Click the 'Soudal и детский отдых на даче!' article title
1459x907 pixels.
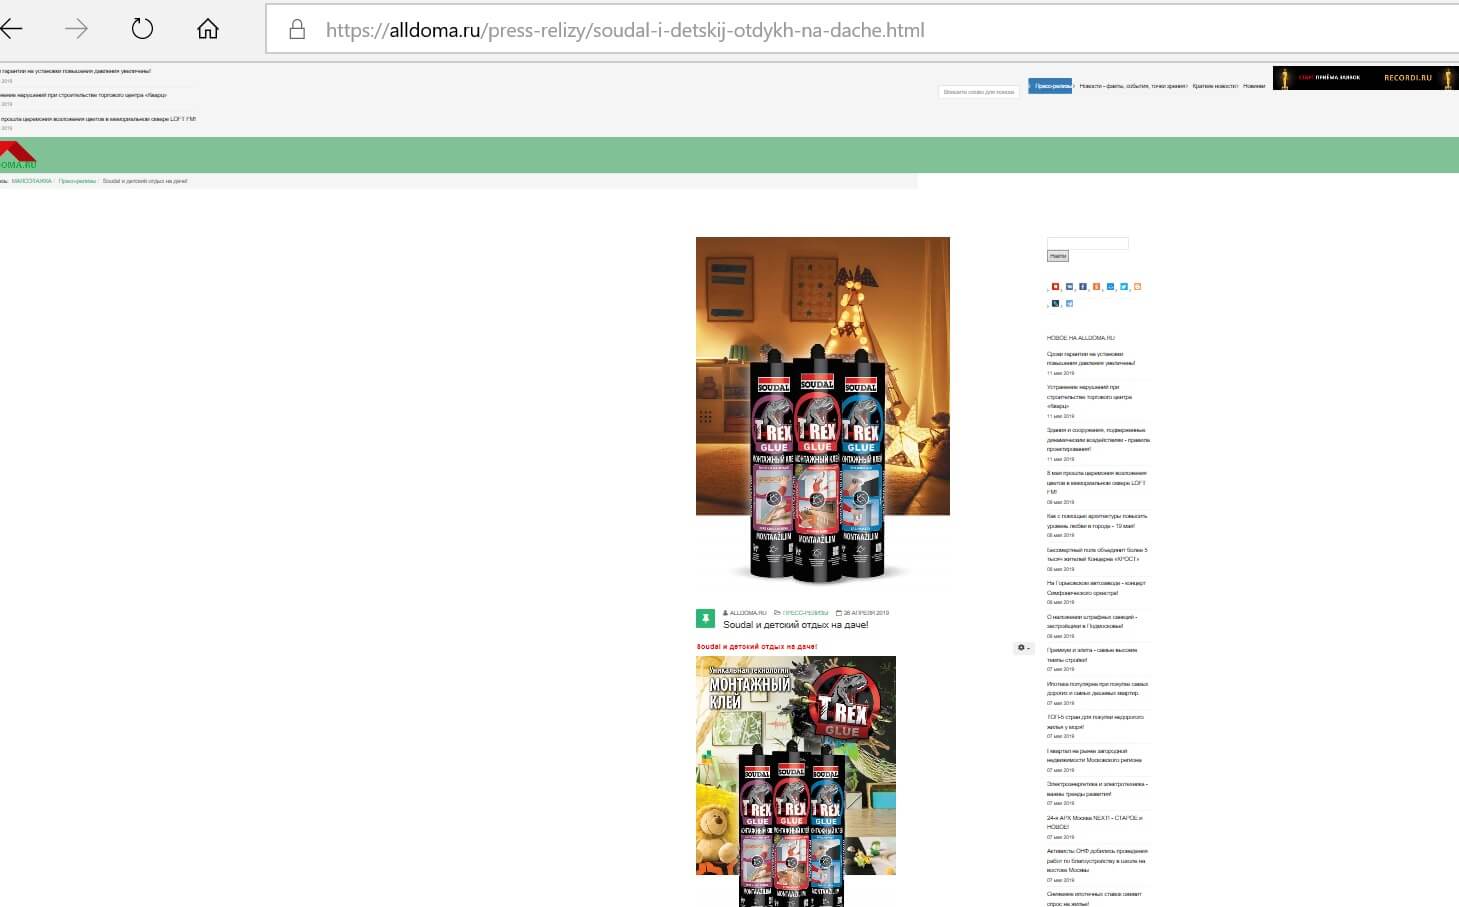point(796,625)
